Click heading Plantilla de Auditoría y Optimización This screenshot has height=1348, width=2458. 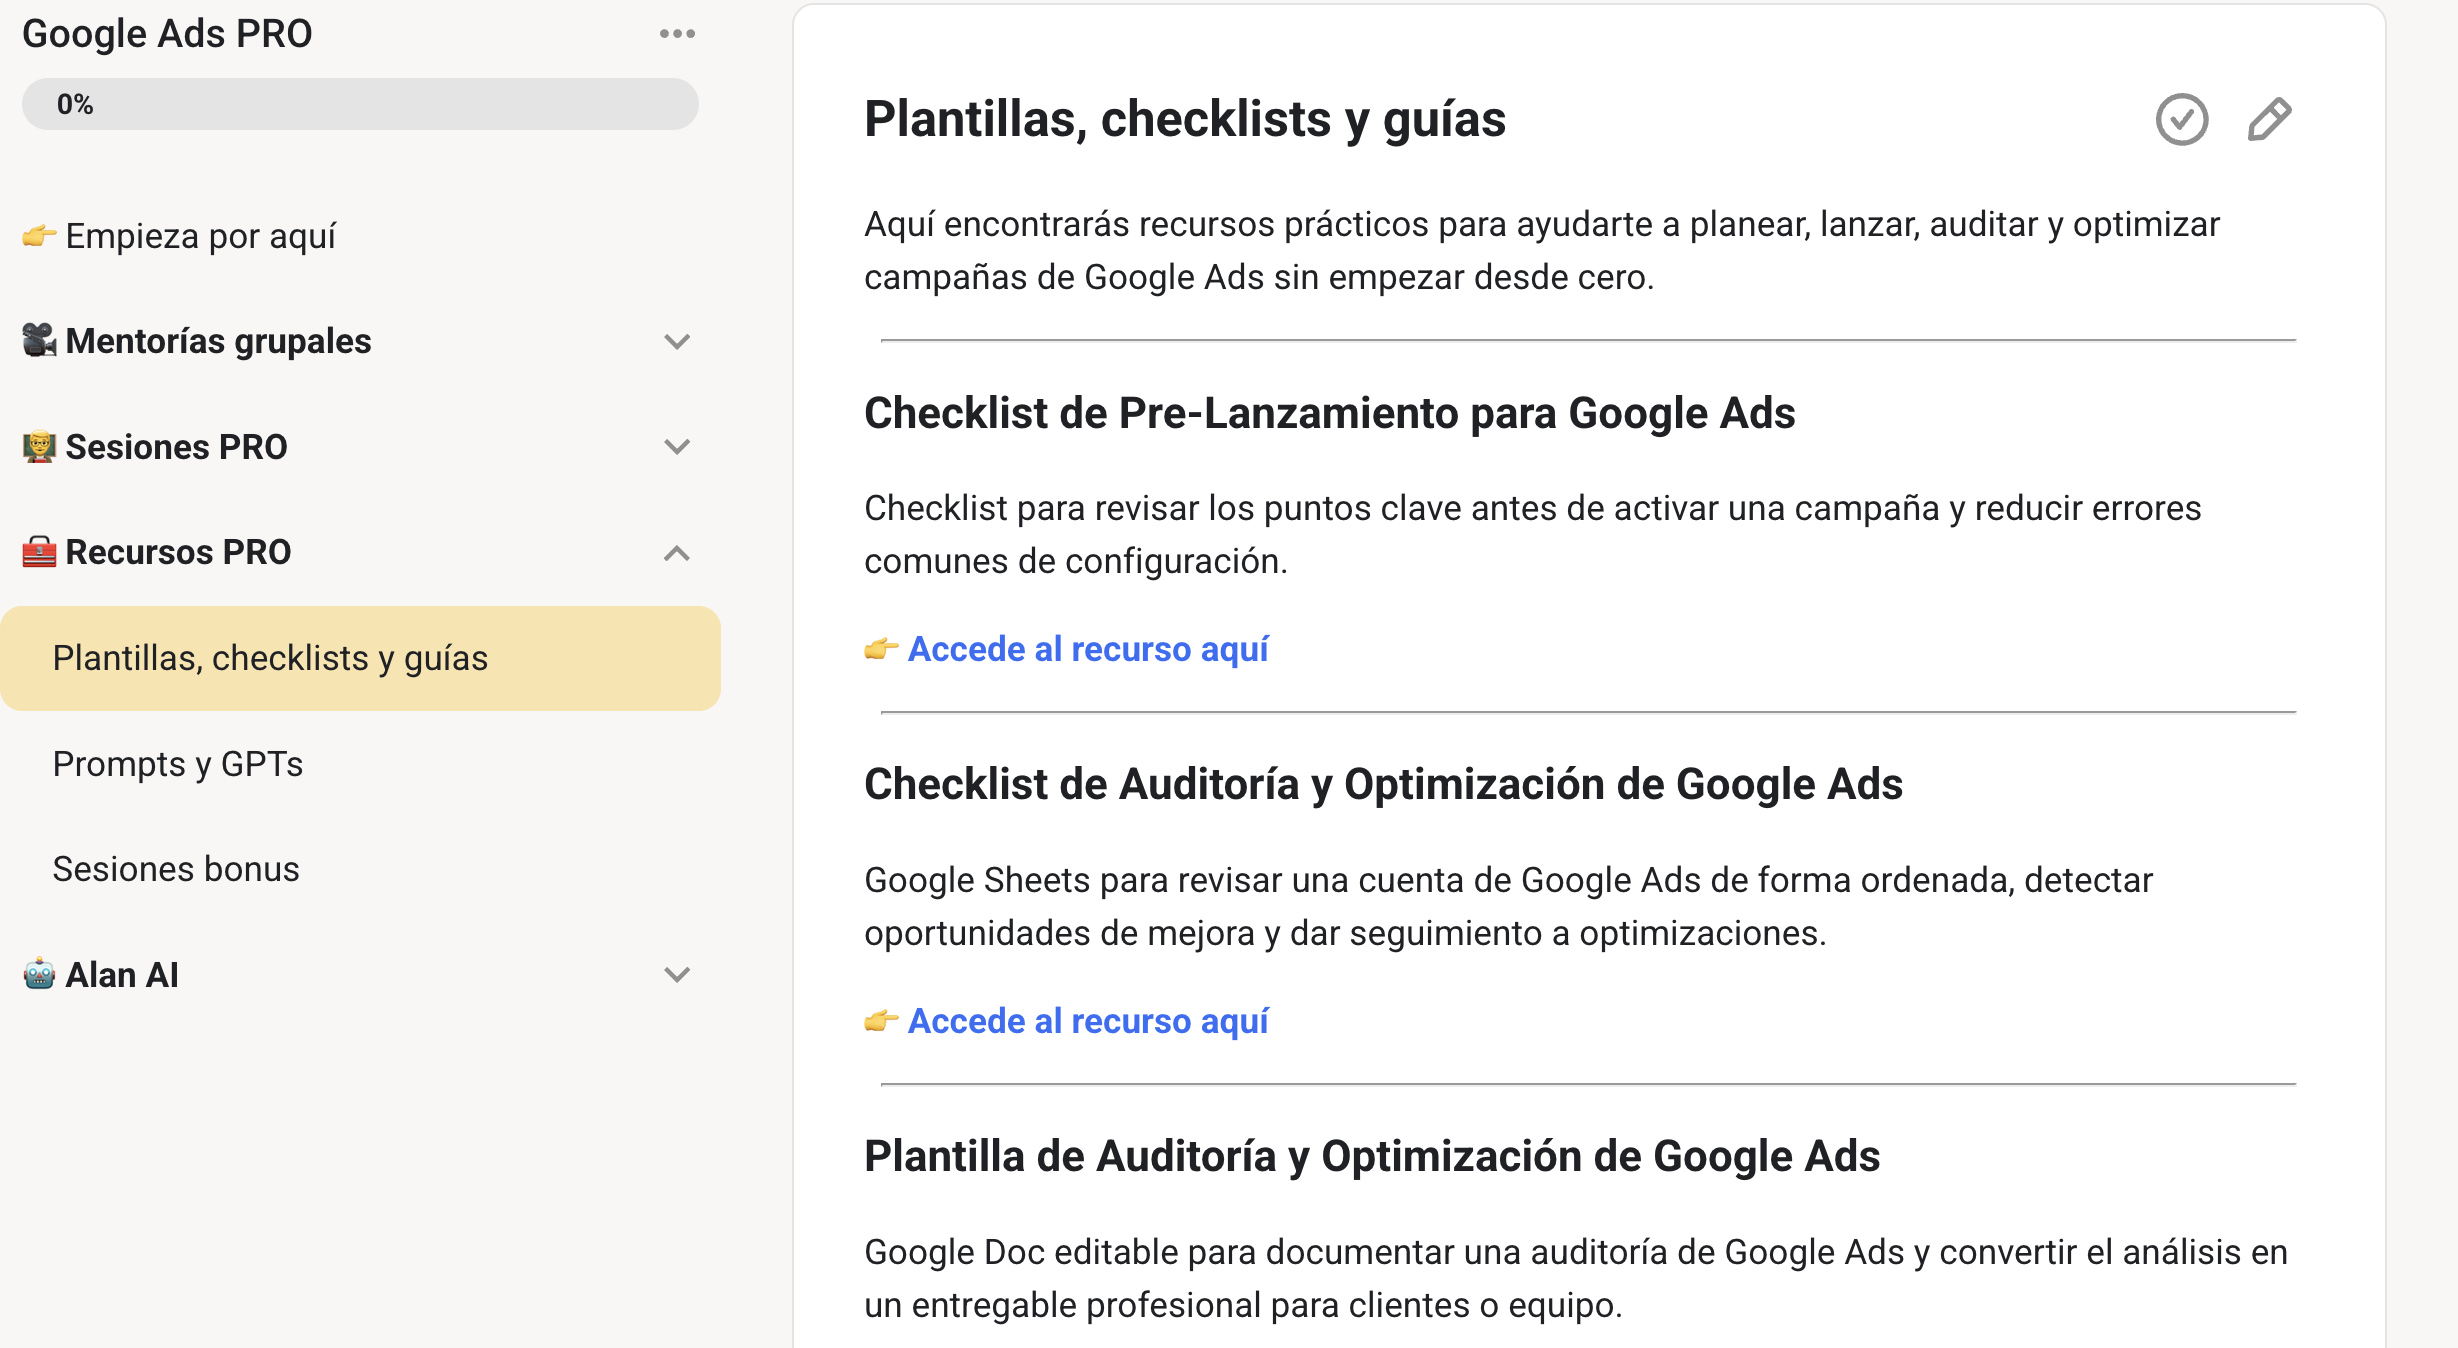(x=1372, y=1156)
